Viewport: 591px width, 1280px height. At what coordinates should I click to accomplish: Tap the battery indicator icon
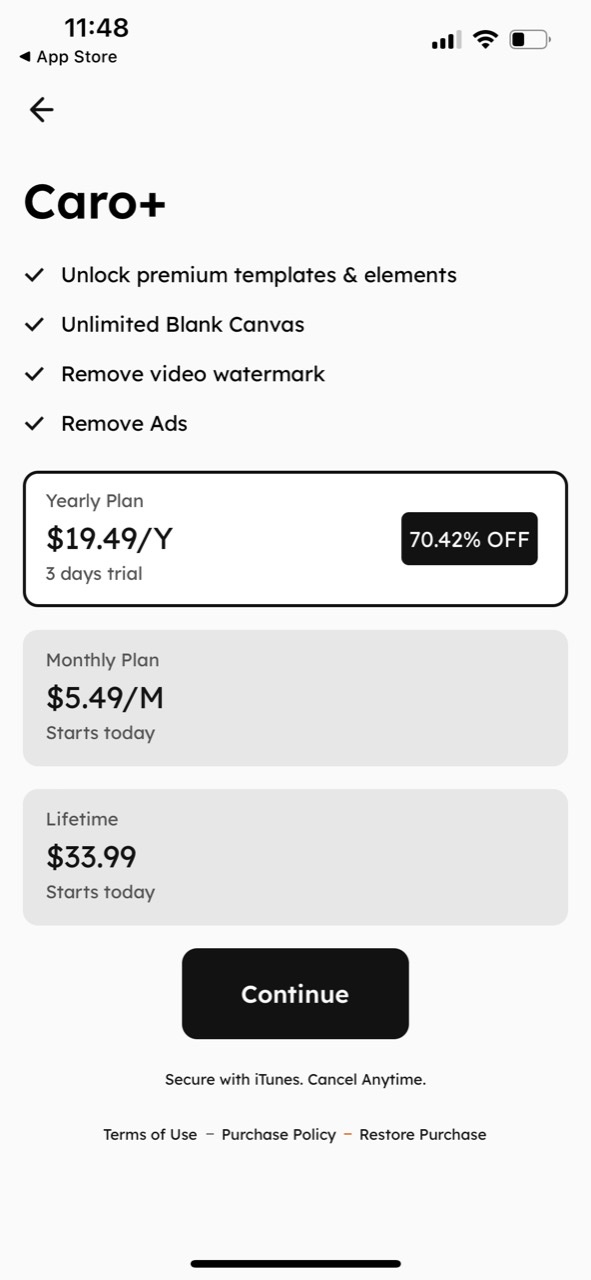tap(530, 40)
